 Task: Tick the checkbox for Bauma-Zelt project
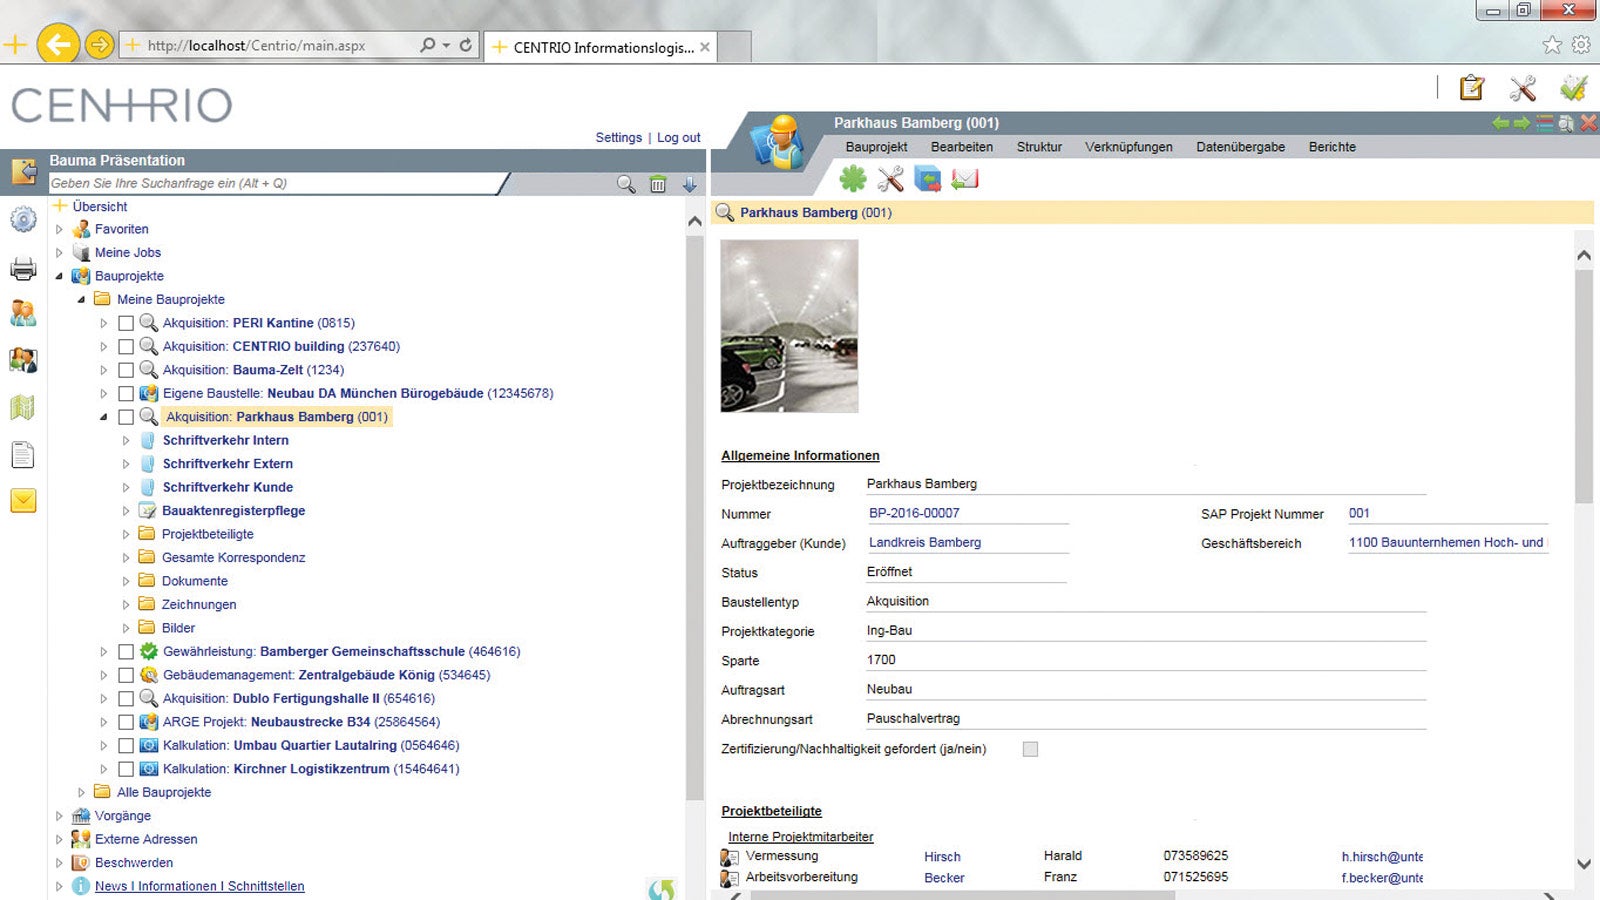click(126, 370)
